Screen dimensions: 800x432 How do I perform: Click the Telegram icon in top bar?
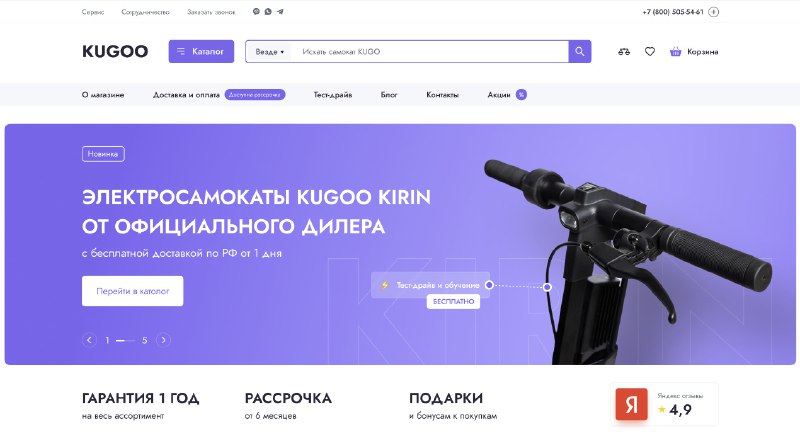coord(280,12)
